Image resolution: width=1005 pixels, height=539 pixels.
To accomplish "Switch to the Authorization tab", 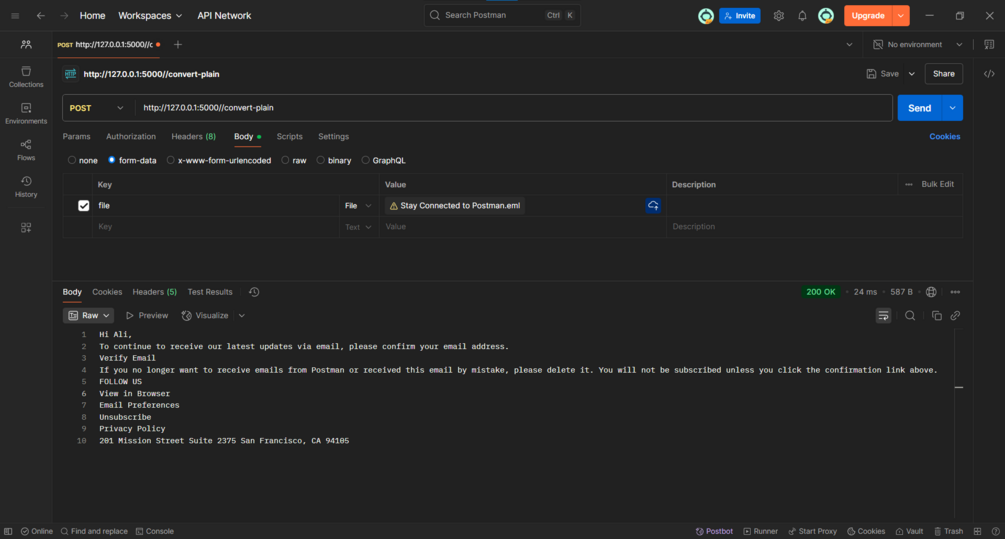I will [131, 137].
